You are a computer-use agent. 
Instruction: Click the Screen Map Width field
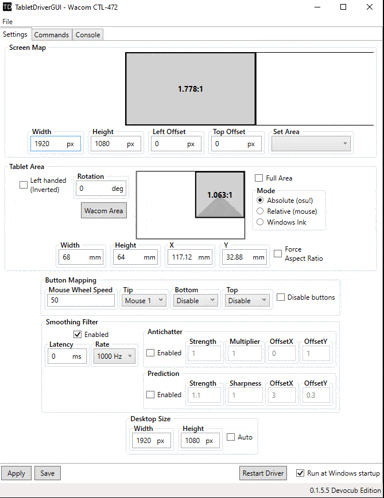[x=55, y=144]
